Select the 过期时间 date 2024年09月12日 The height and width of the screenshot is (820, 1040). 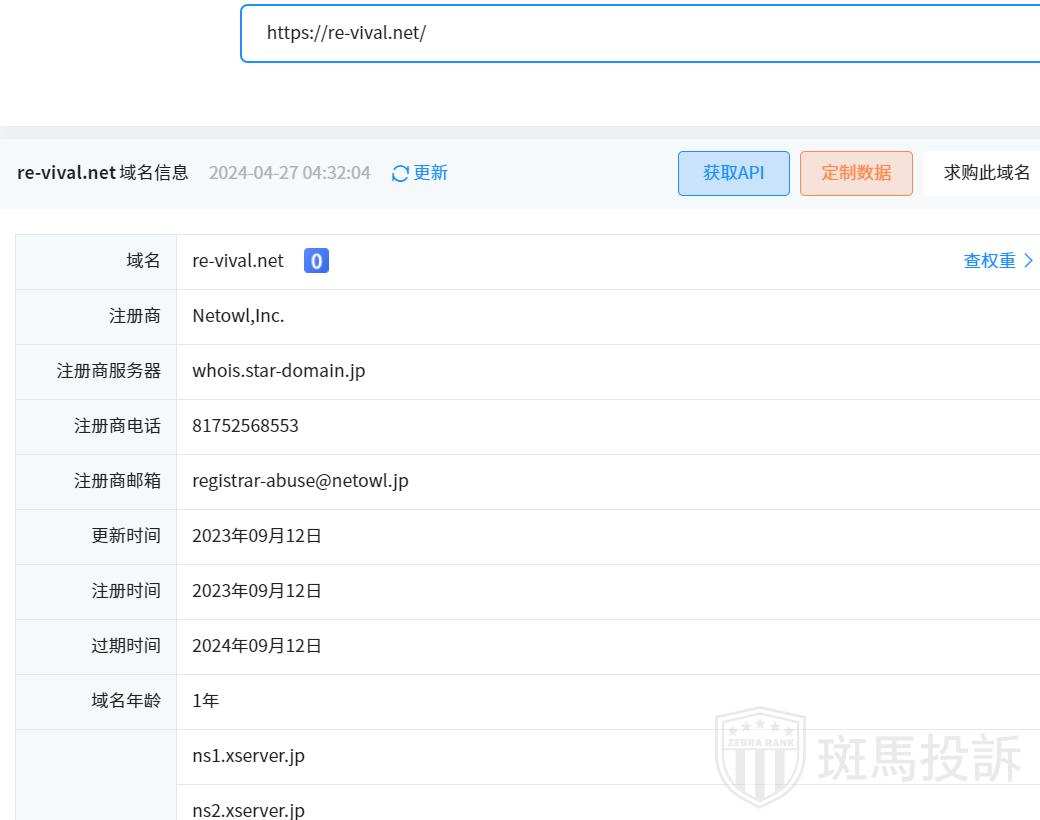coord(257,646)
